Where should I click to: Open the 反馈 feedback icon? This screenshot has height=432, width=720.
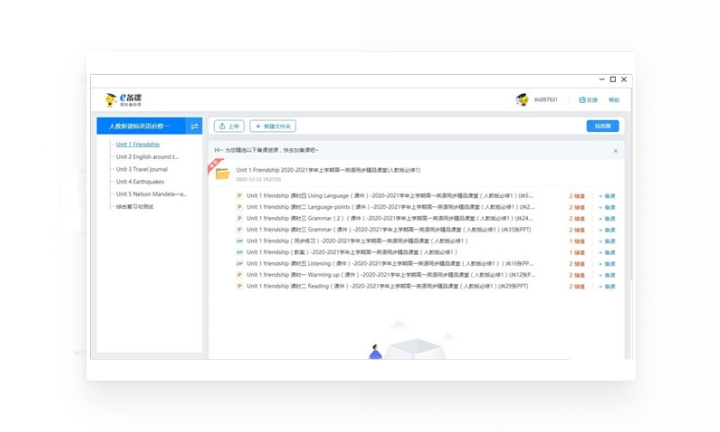[x=589, y=100]
